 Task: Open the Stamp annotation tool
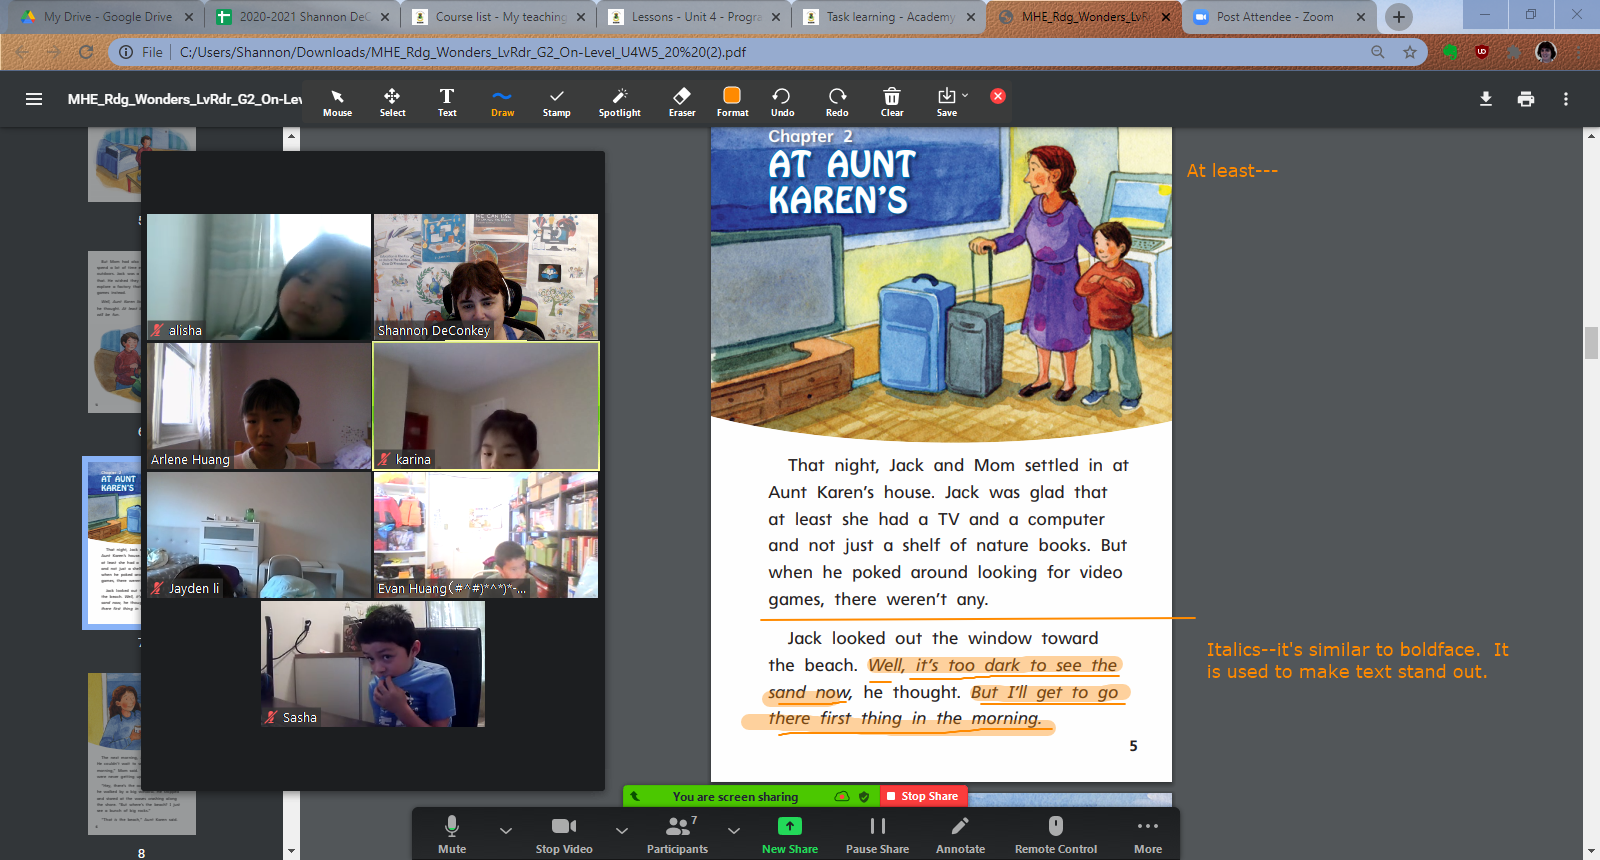pos(556,102)
